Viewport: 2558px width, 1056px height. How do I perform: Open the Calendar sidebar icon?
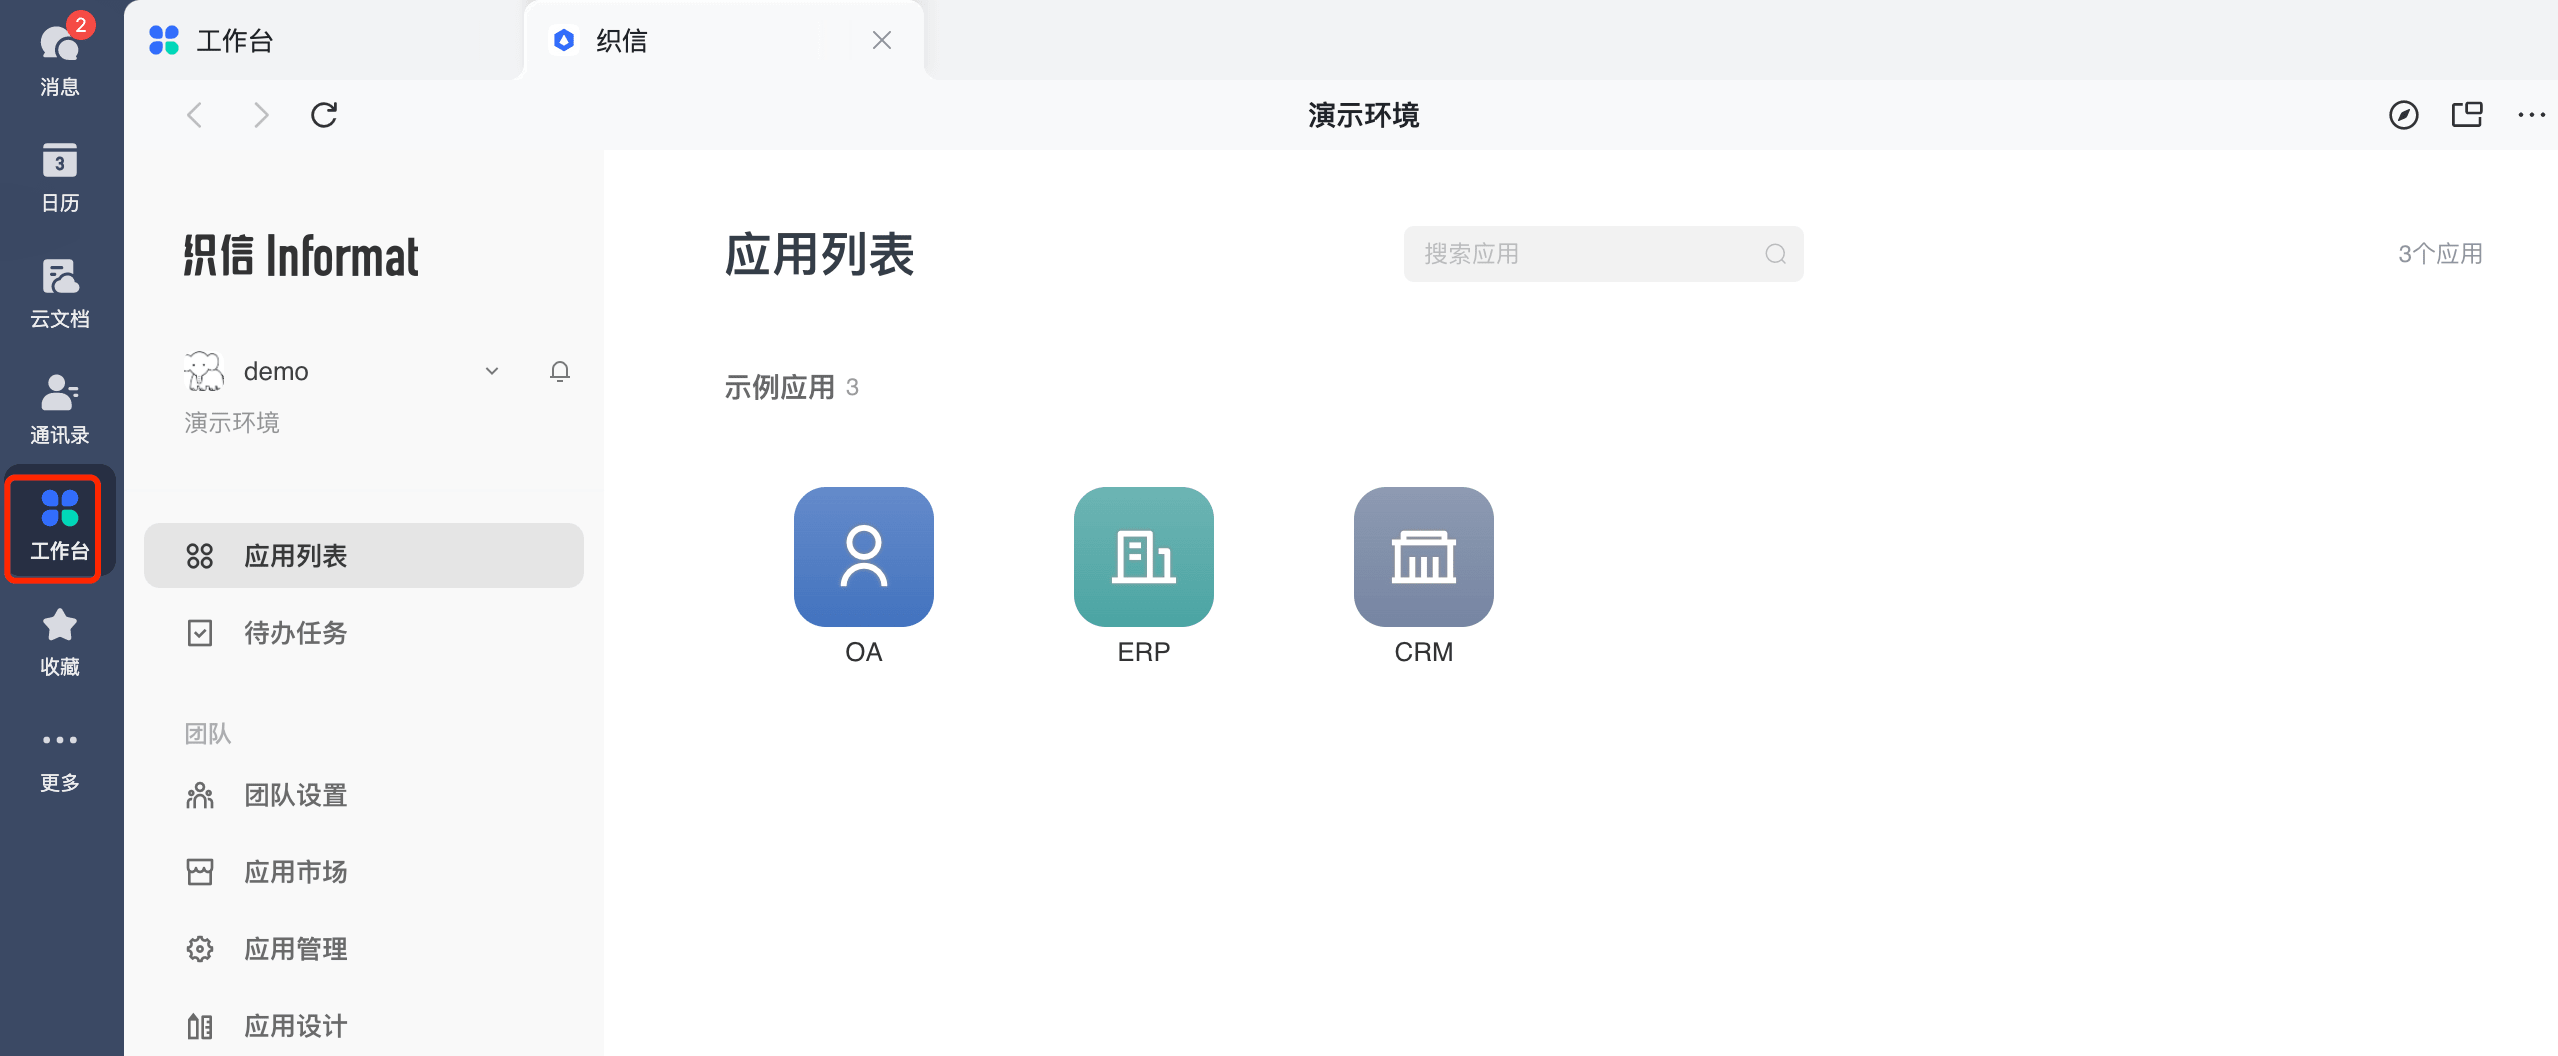60,177
